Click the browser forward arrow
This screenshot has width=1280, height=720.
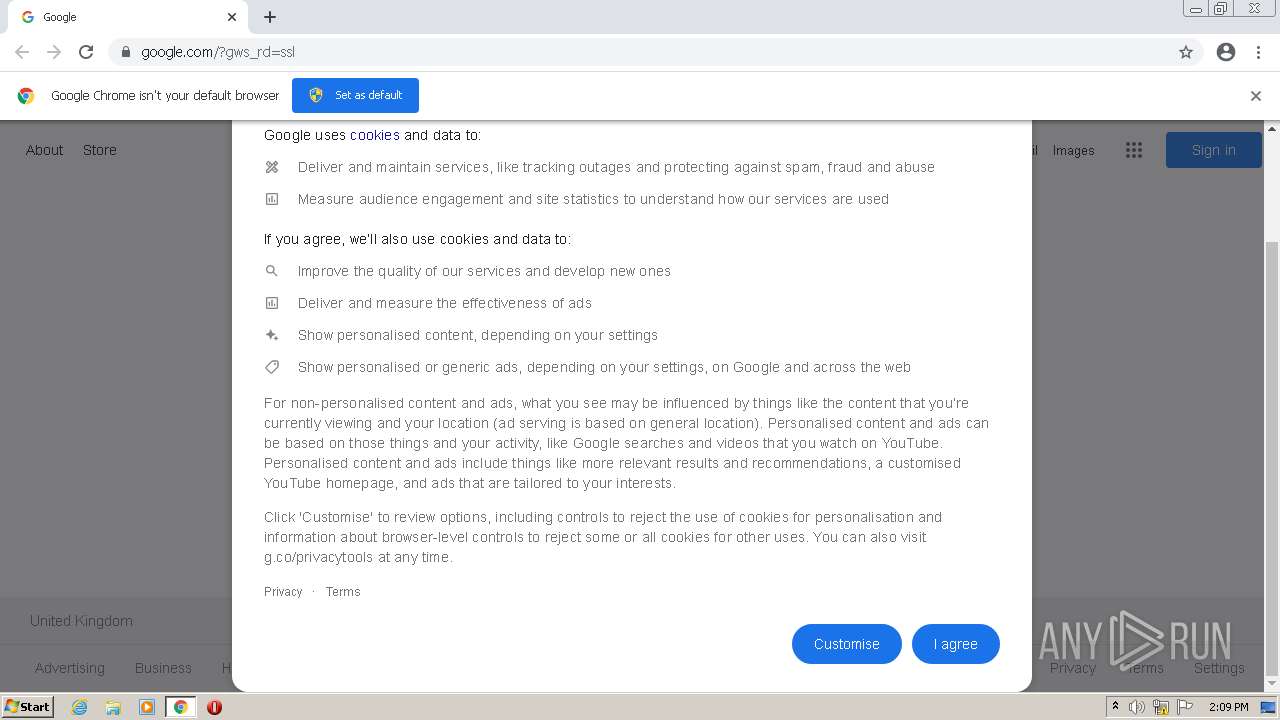coord(54,52)
